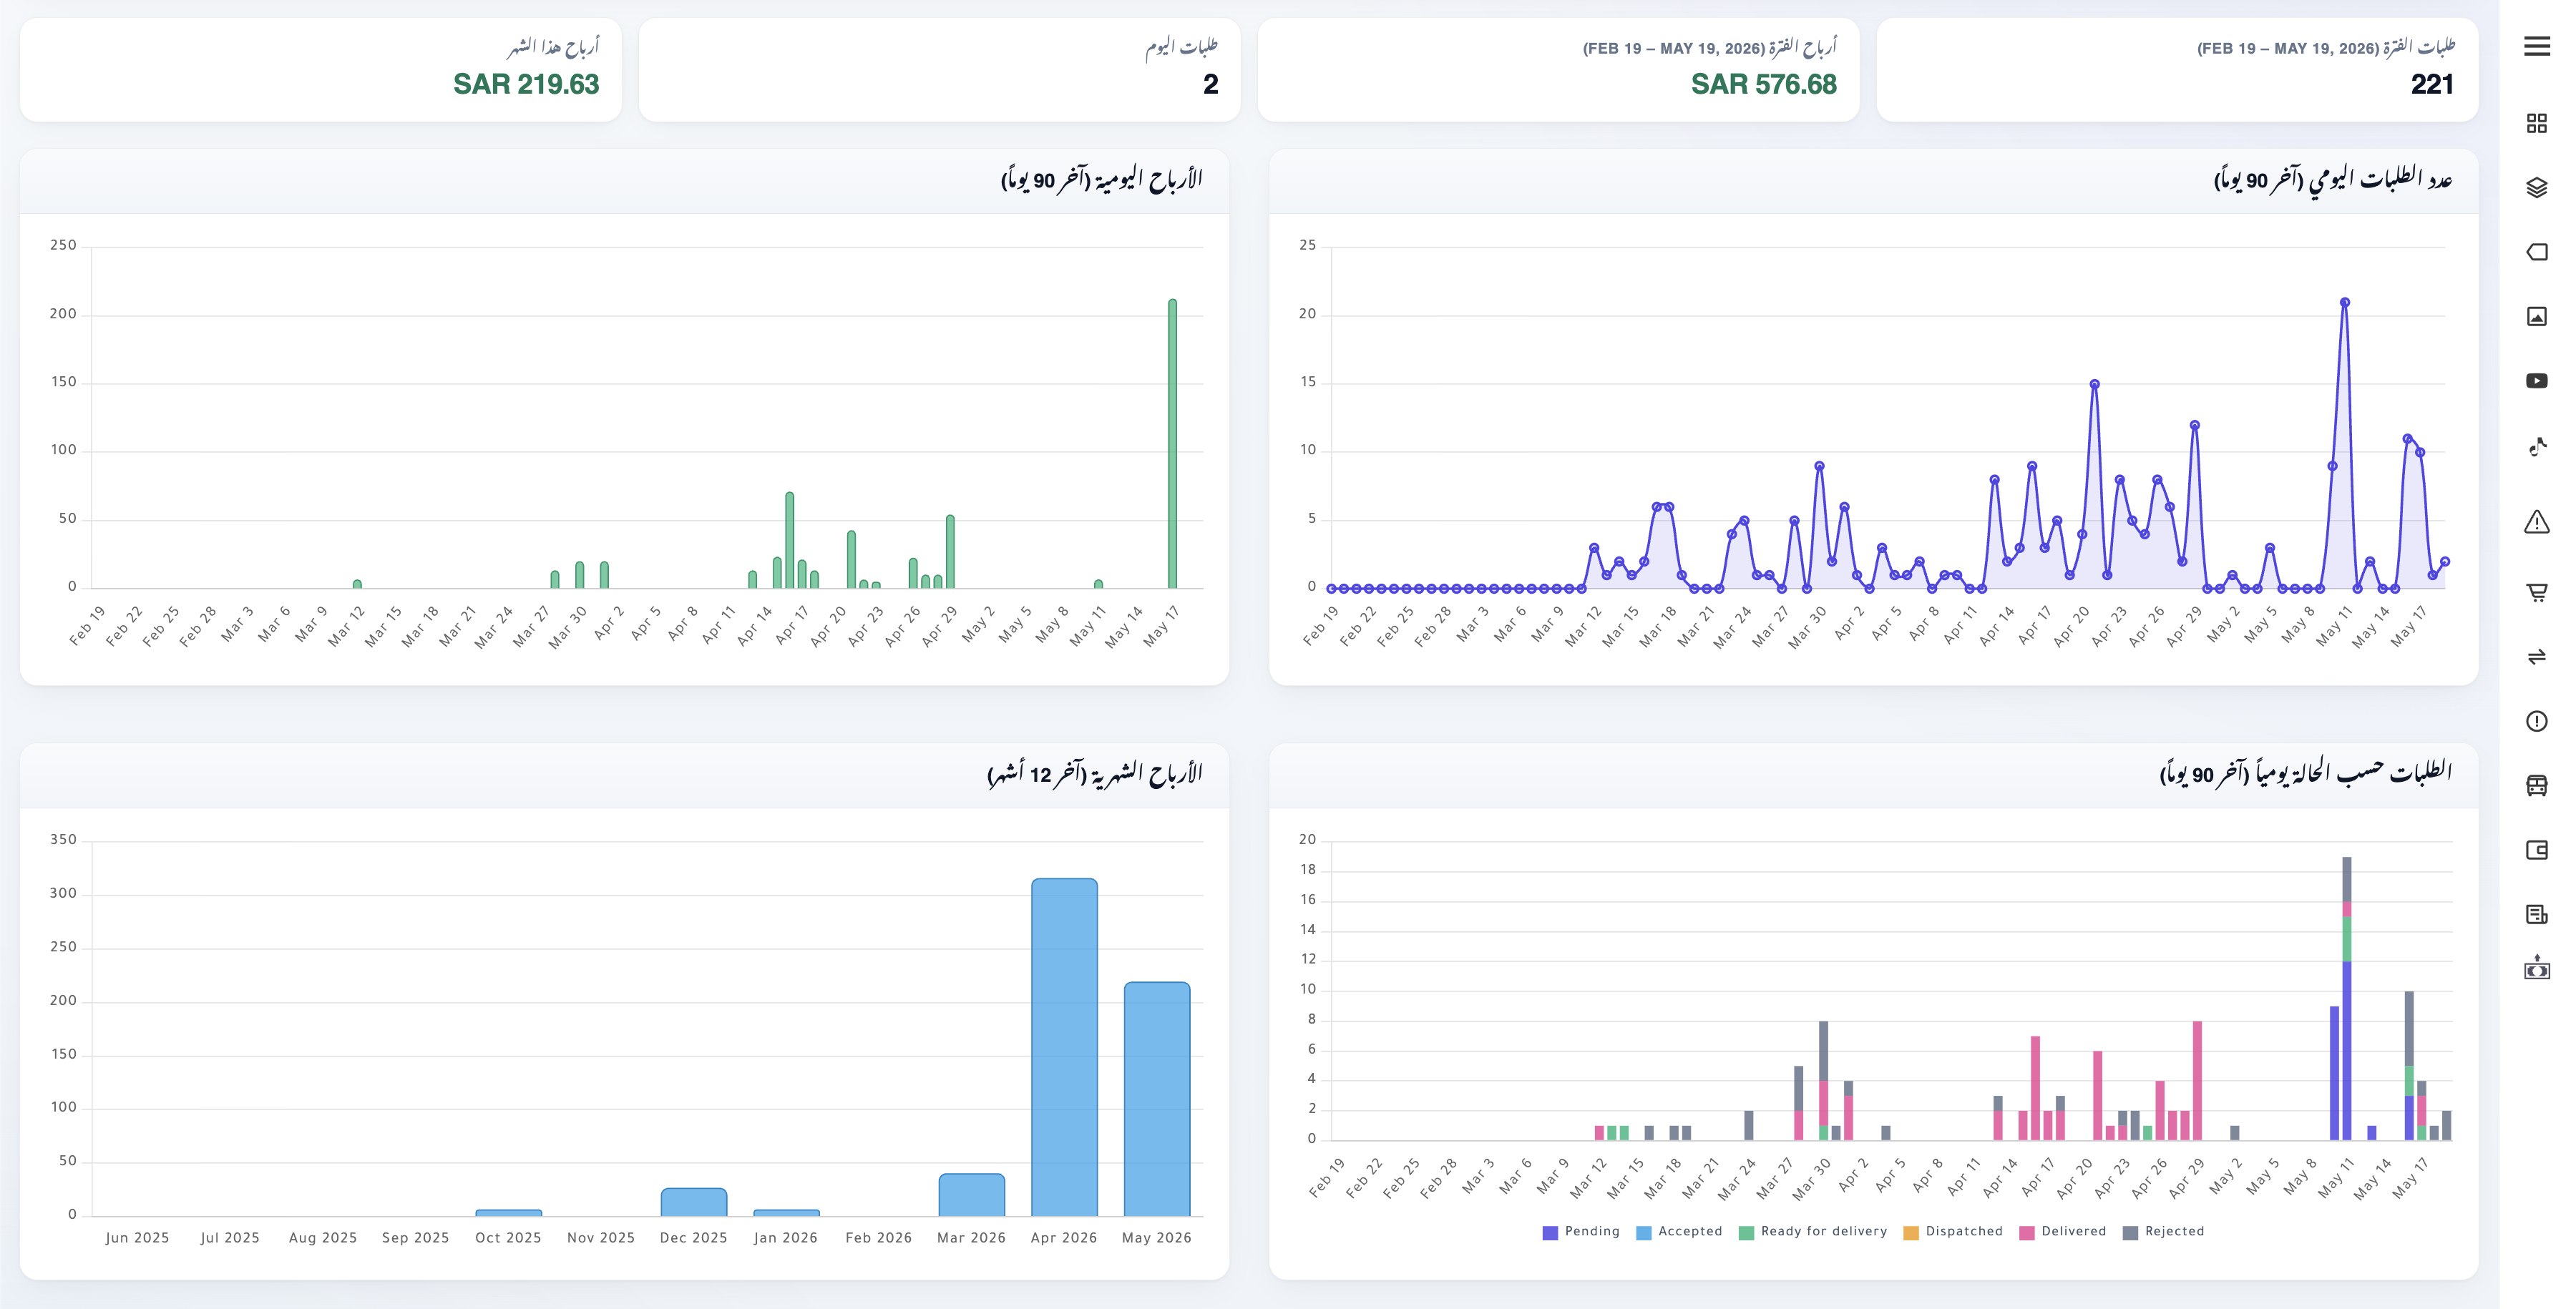Viewport: 2576px width, 1309px height.
Task: Click the Jun 2025 axis label
Action: click(137, 1238)
